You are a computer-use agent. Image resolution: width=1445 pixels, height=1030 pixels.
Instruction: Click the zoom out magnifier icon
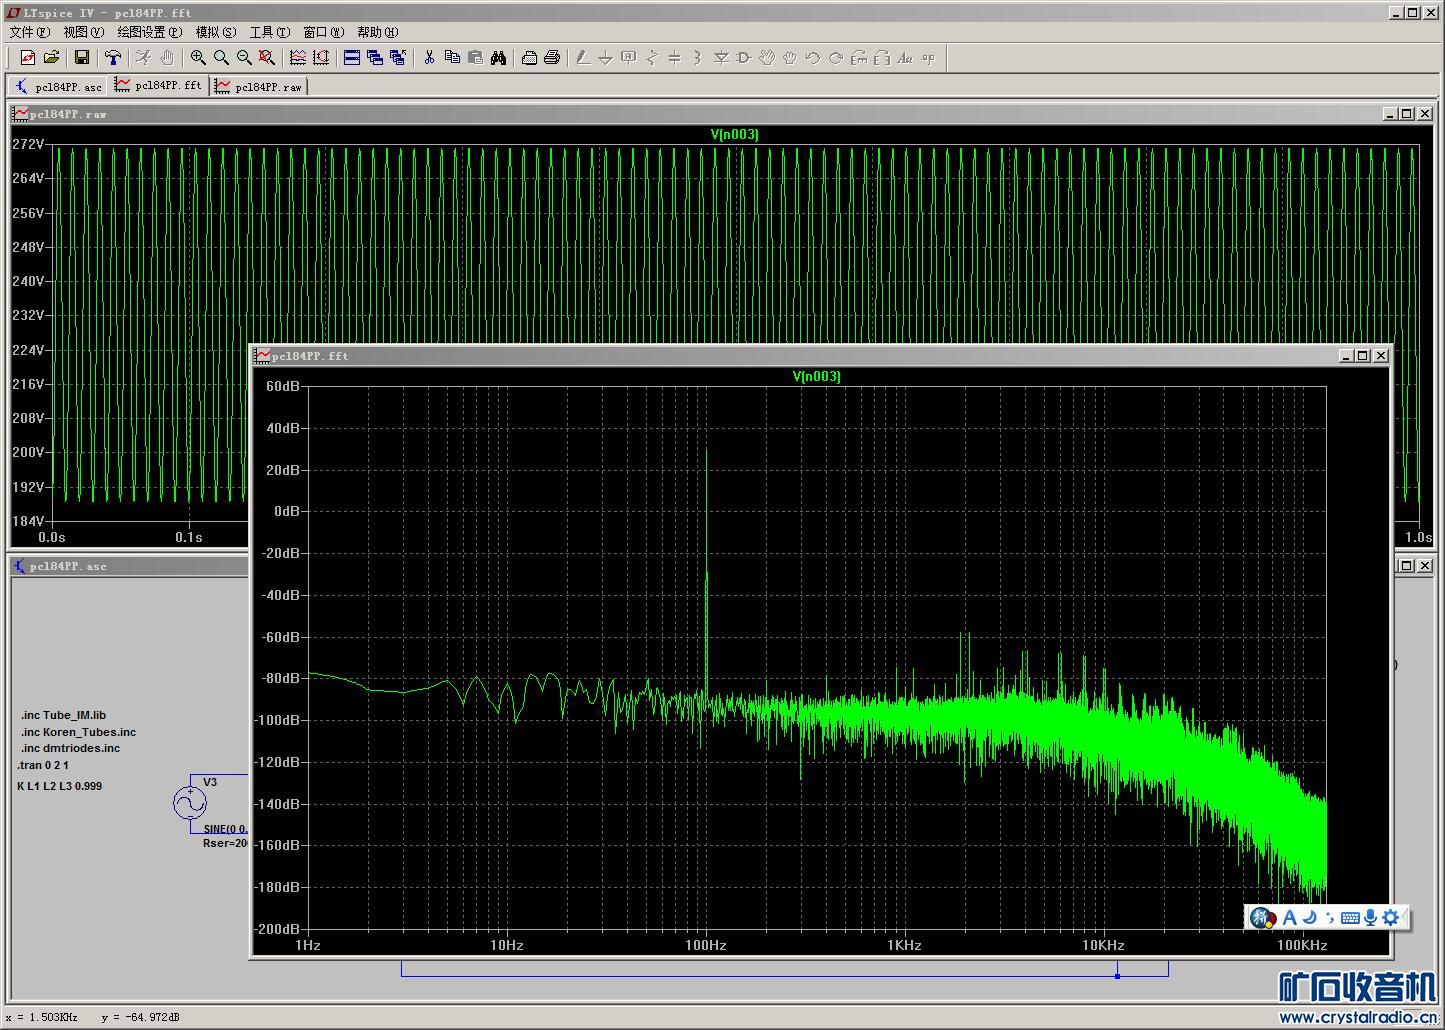[244, 58]
